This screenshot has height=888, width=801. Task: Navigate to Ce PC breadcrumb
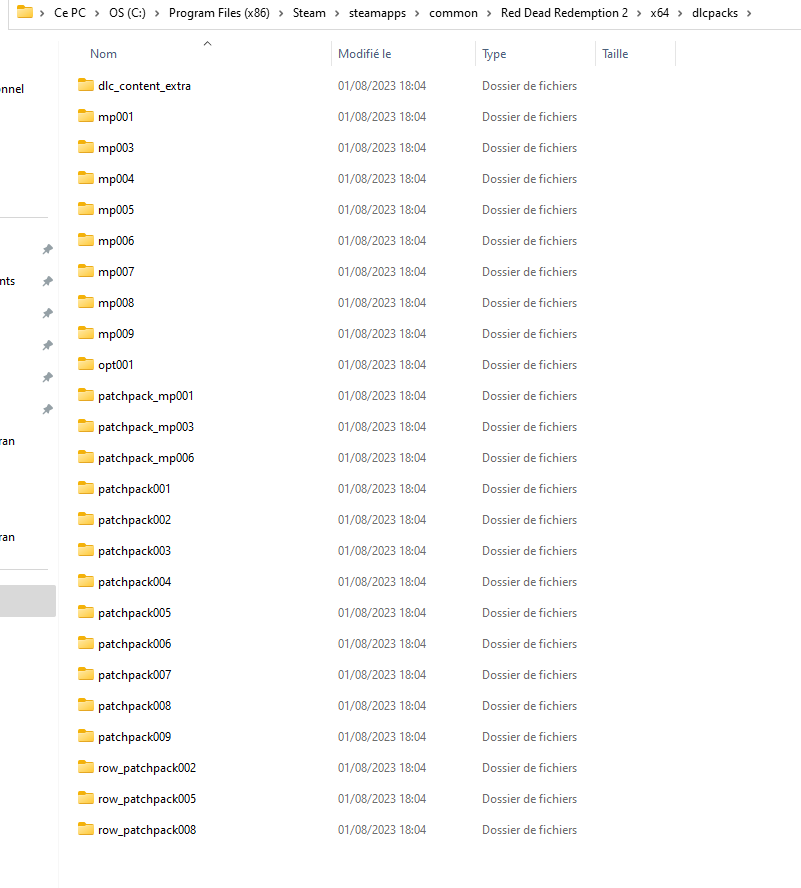(x=70, y=13)
